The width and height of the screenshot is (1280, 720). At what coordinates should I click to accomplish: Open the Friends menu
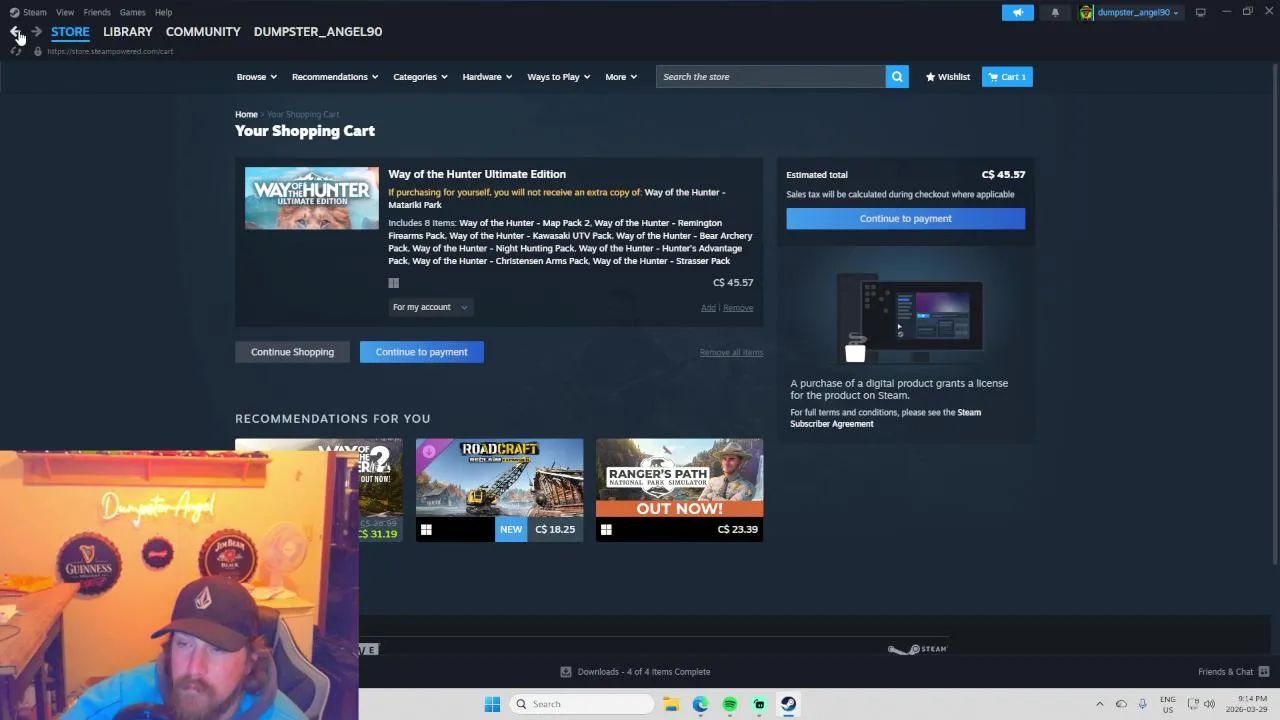point(97,12)
